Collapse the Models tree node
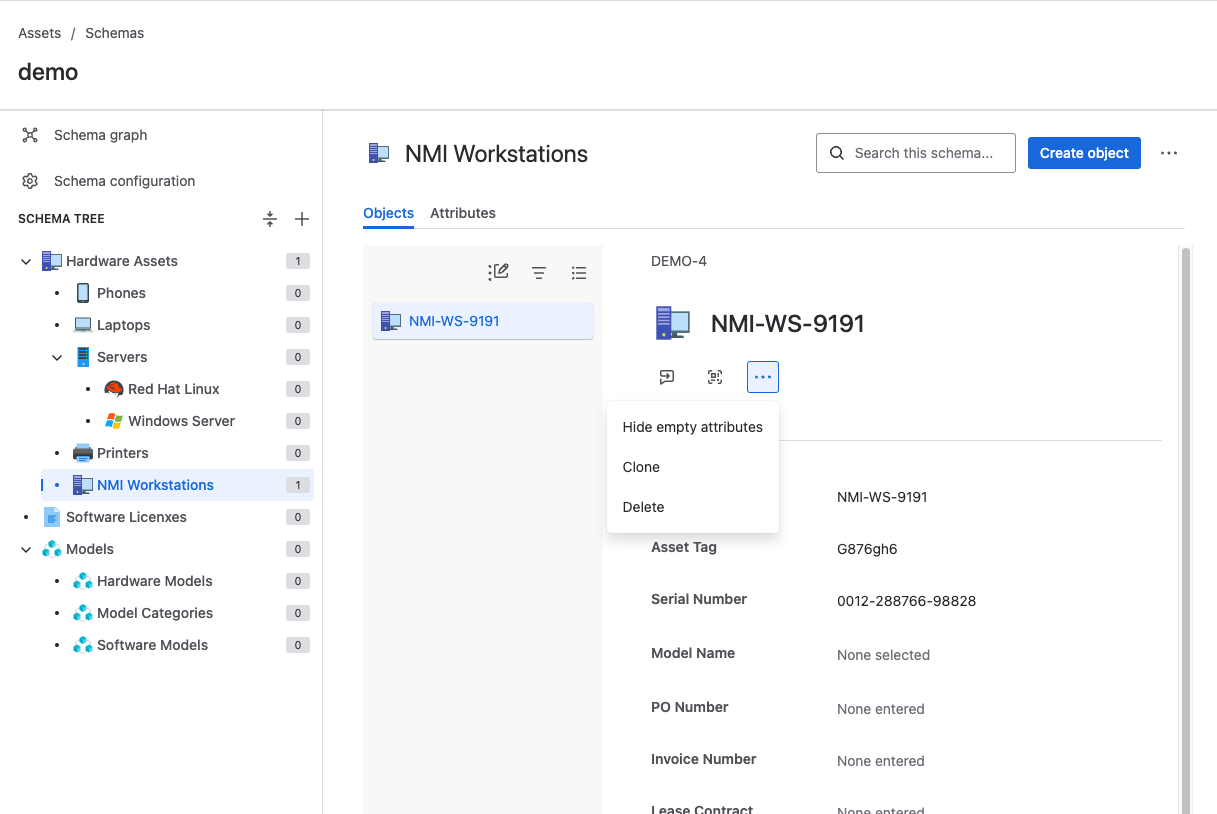The image size is (1217, 814). click(x=26, y=549)
